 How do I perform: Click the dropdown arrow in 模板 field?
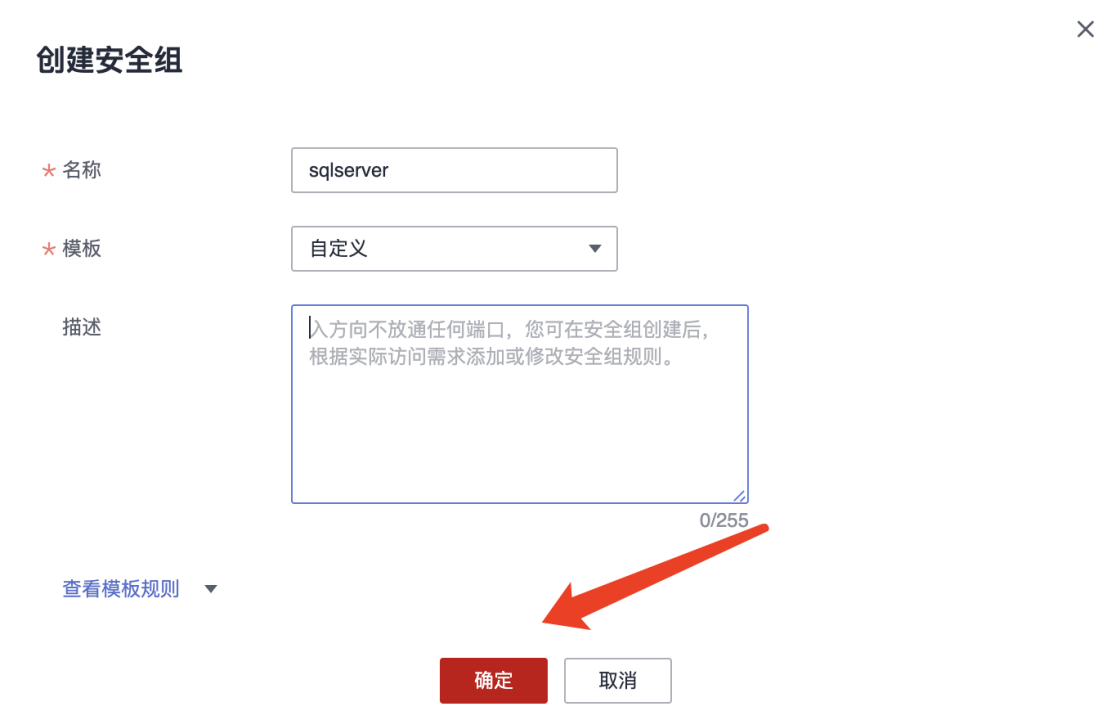coord(594,249)
